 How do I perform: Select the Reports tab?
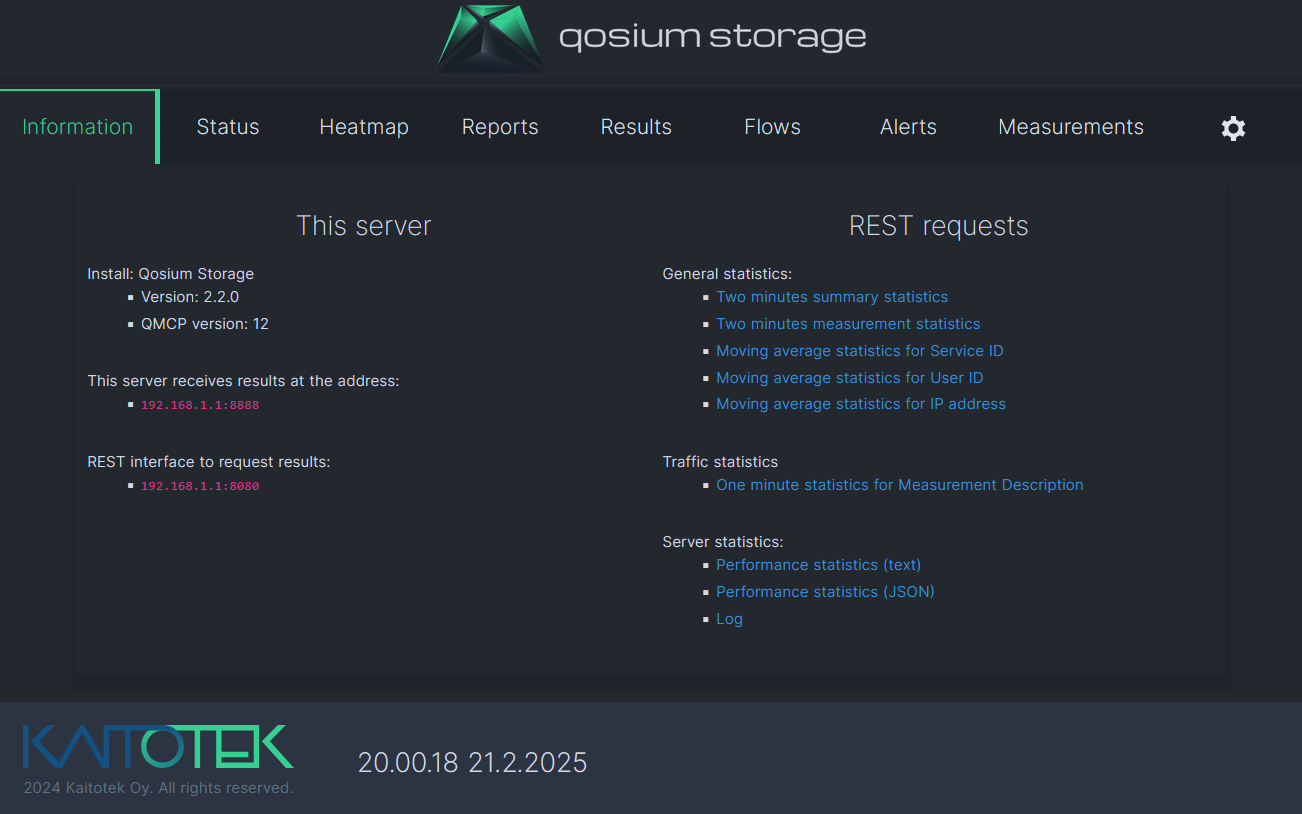coord(500,127)
